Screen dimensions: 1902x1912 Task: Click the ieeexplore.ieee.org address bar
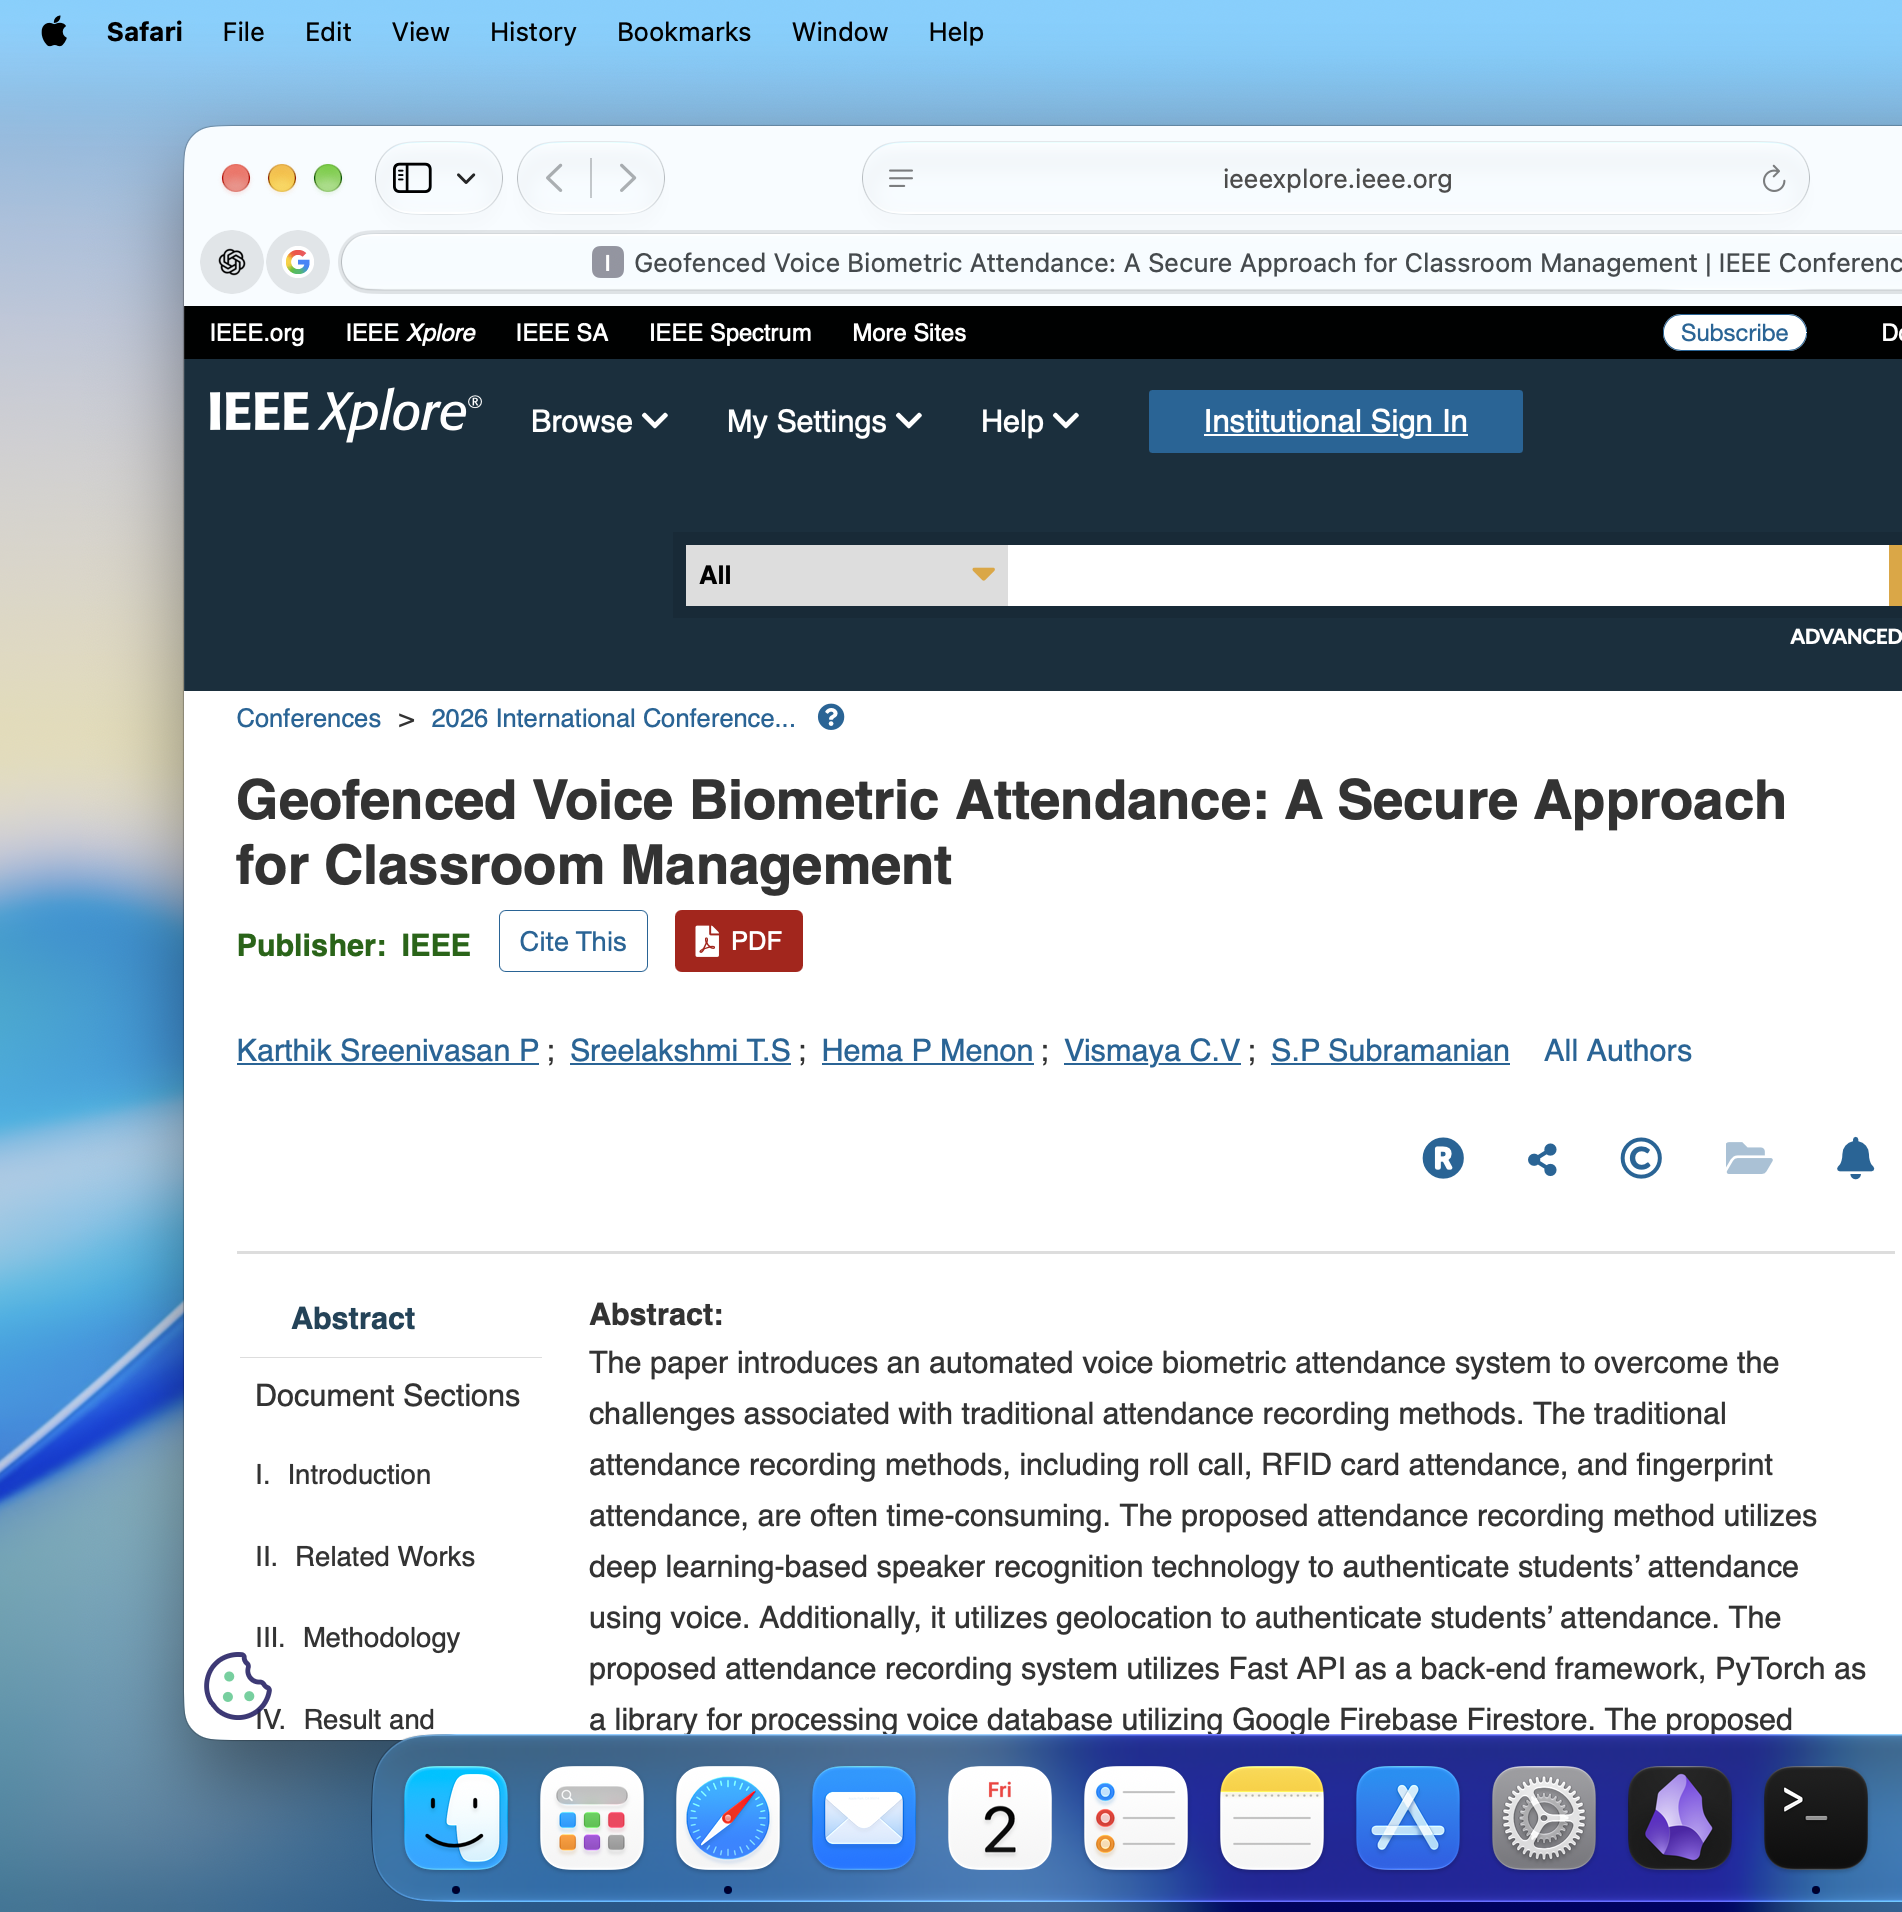[x=1336, y=179]
